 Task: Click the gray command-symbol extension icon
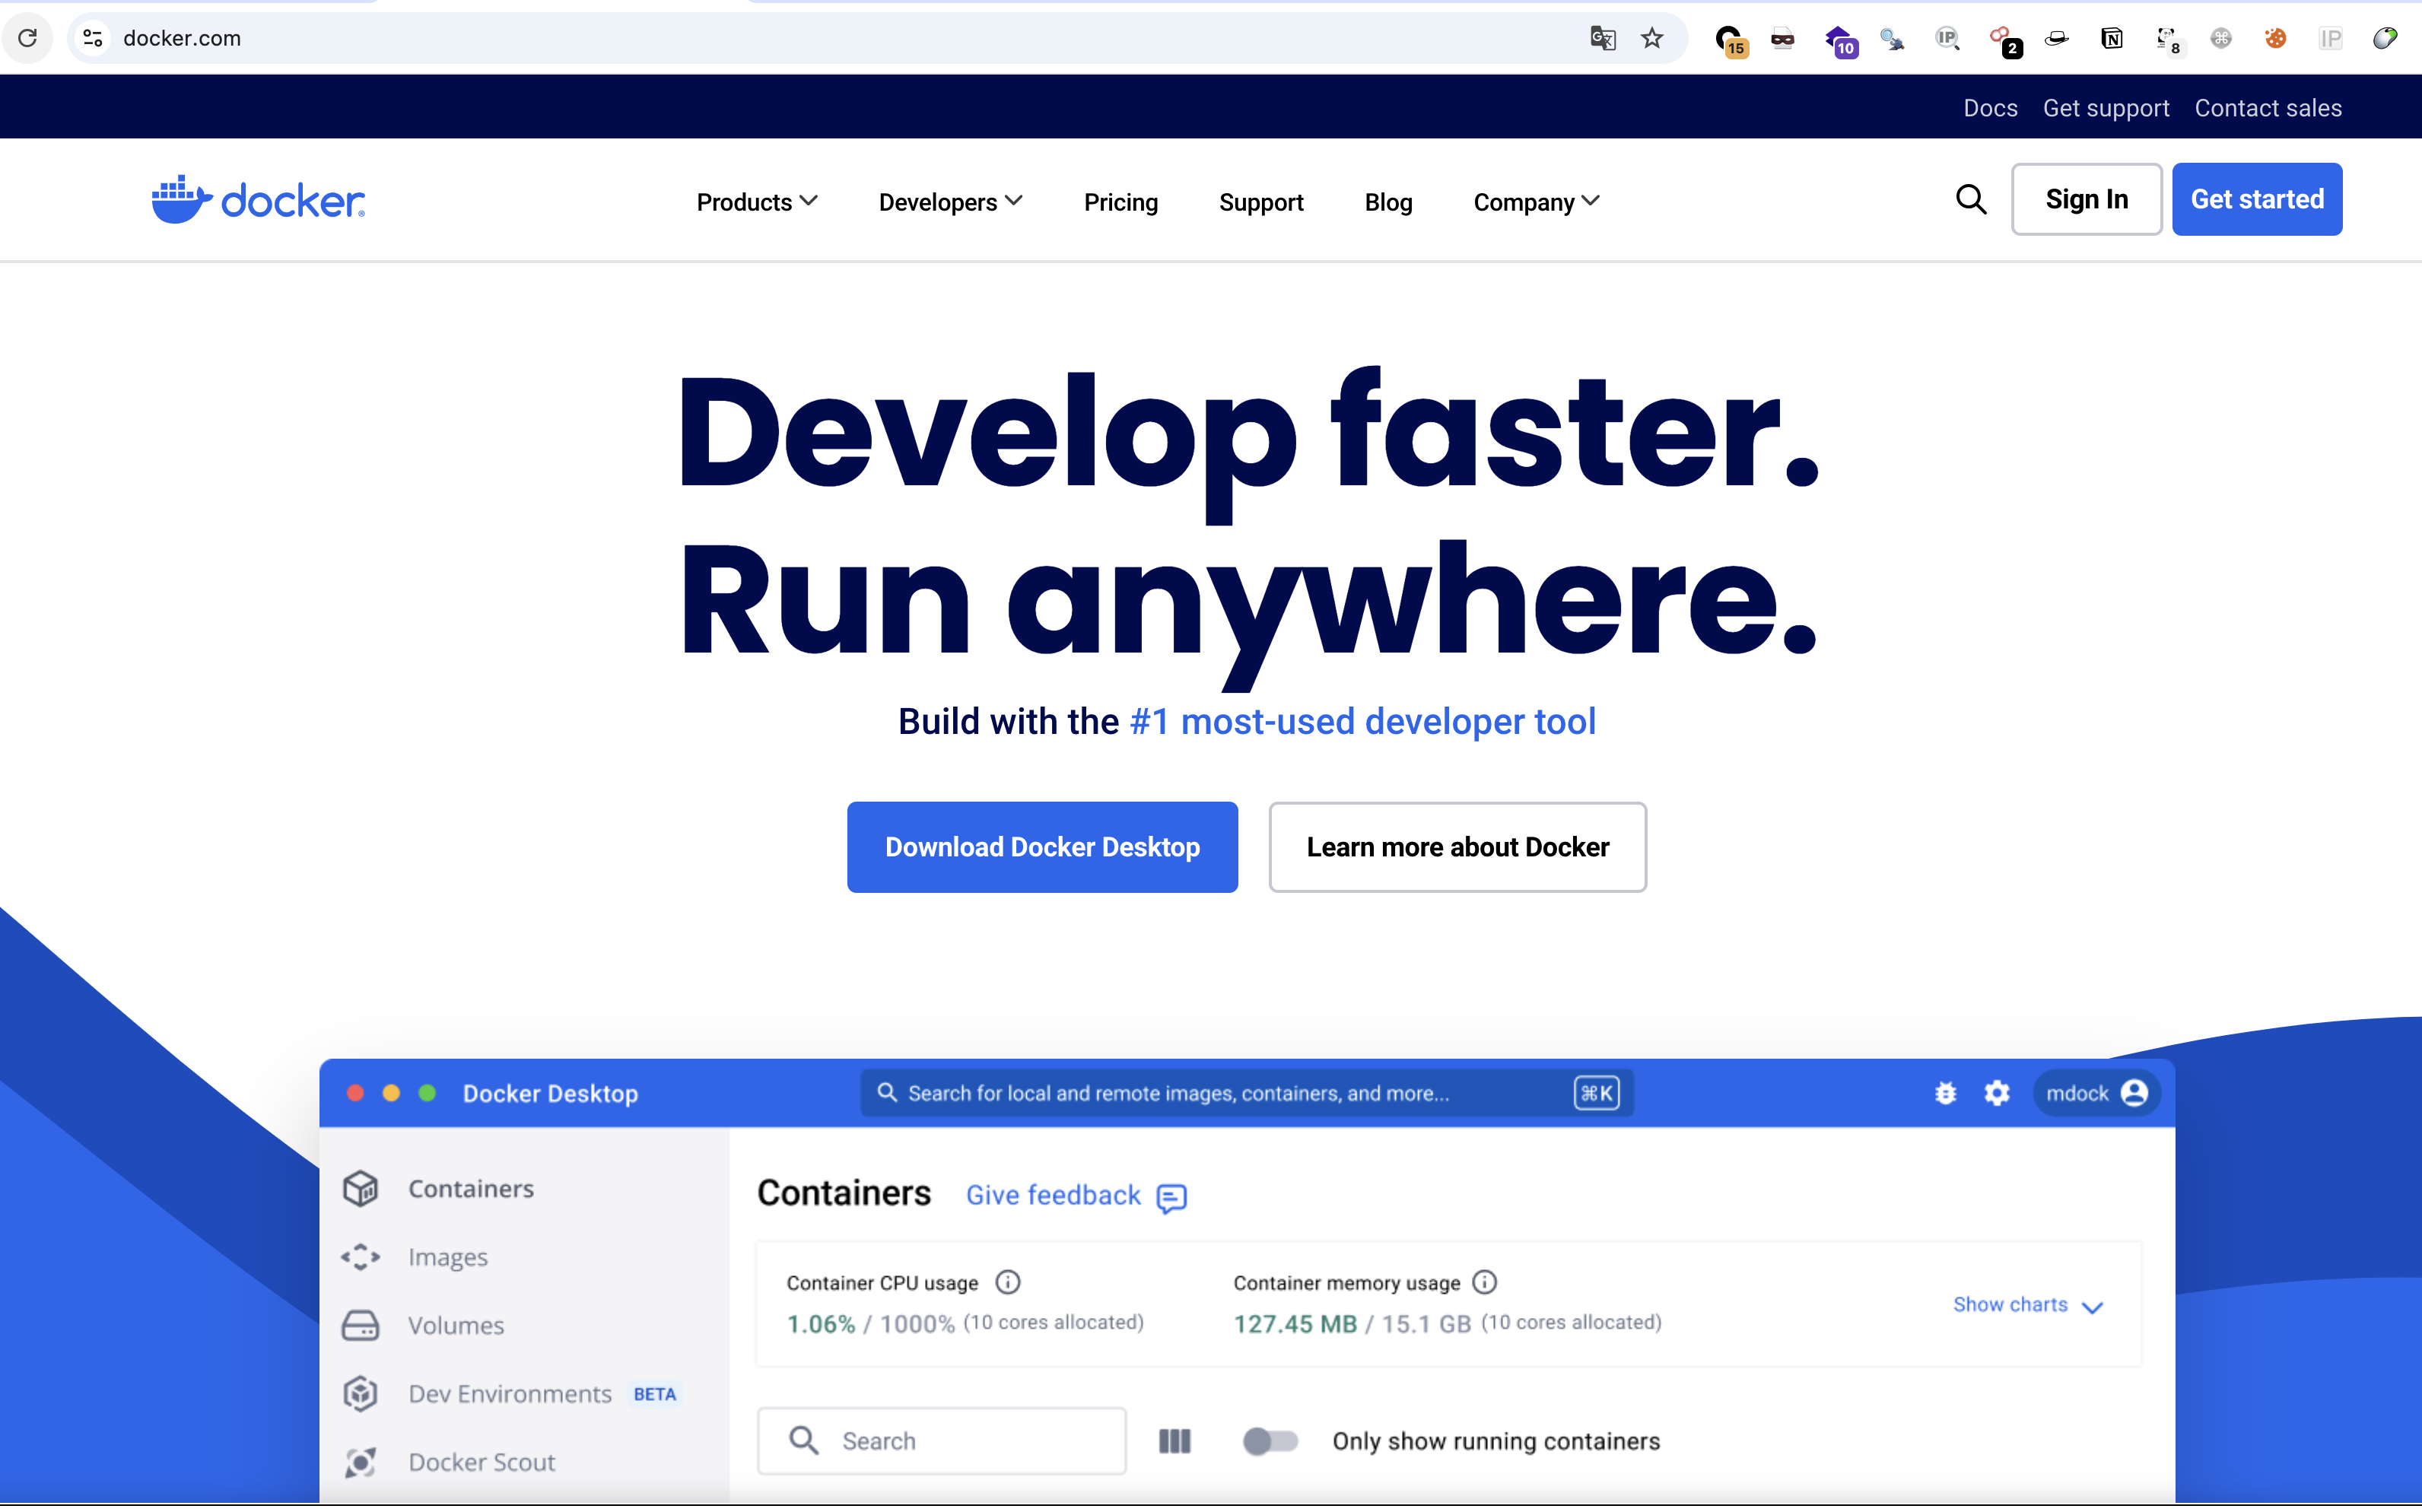(x=2220, y=38)
